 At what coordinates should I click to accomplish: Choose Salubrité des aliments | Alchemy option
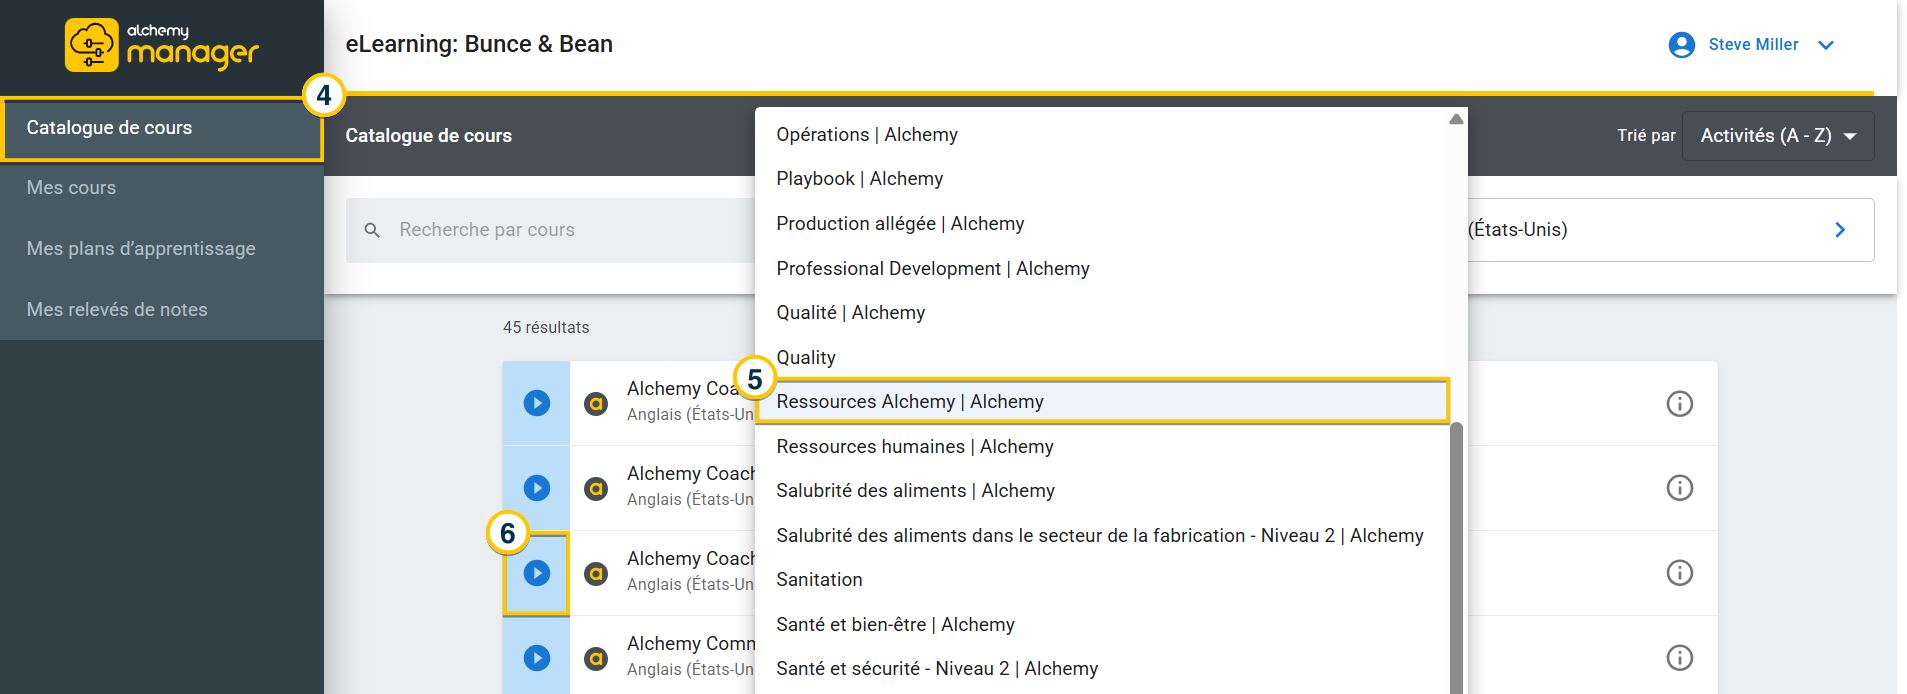[x=915, y=491]
